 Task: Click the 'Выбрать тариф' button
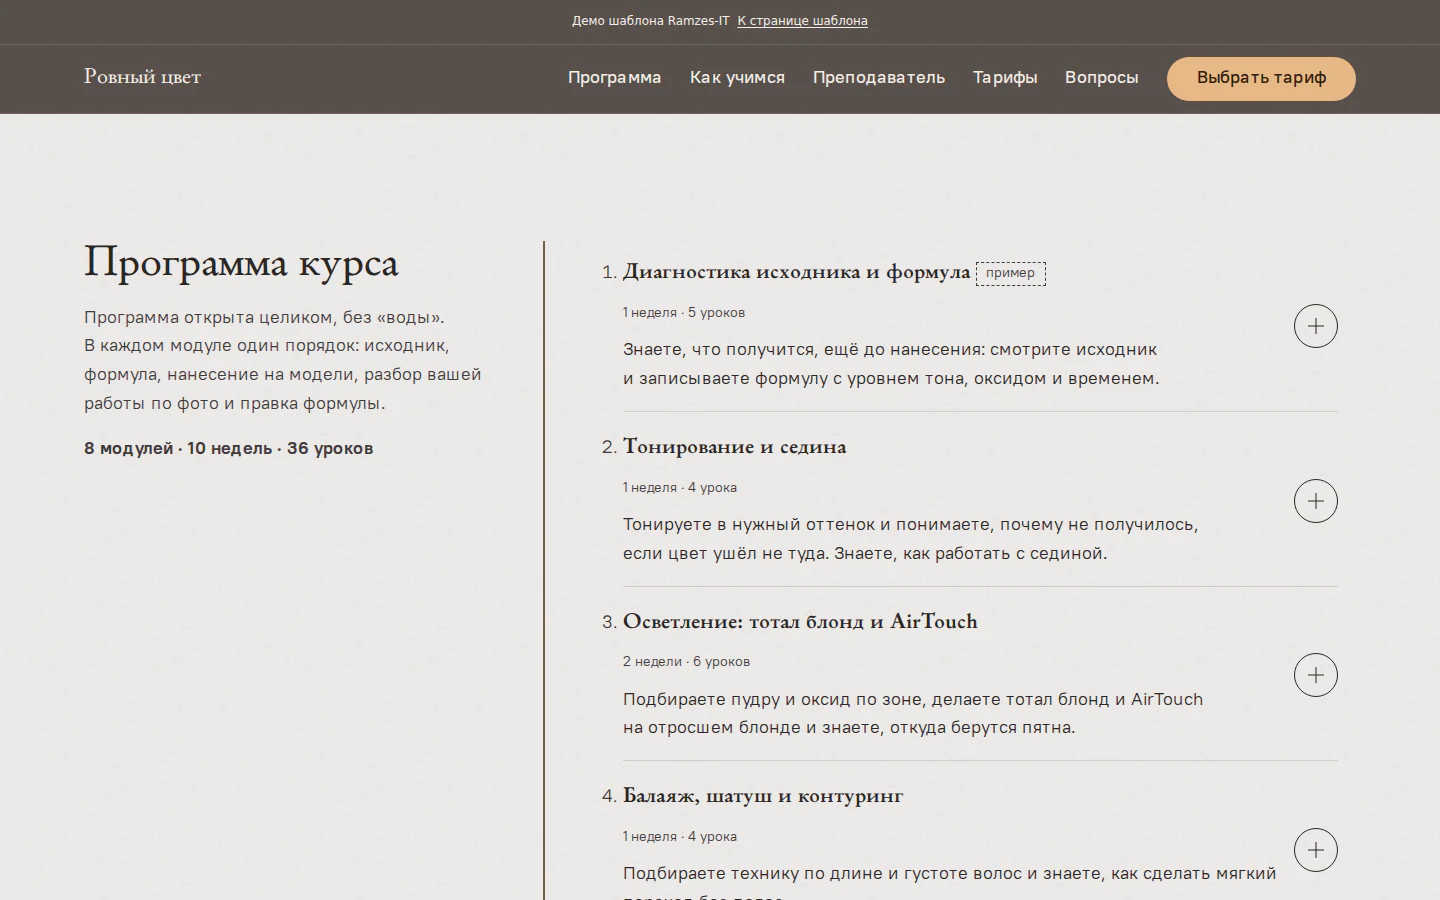1261,78
